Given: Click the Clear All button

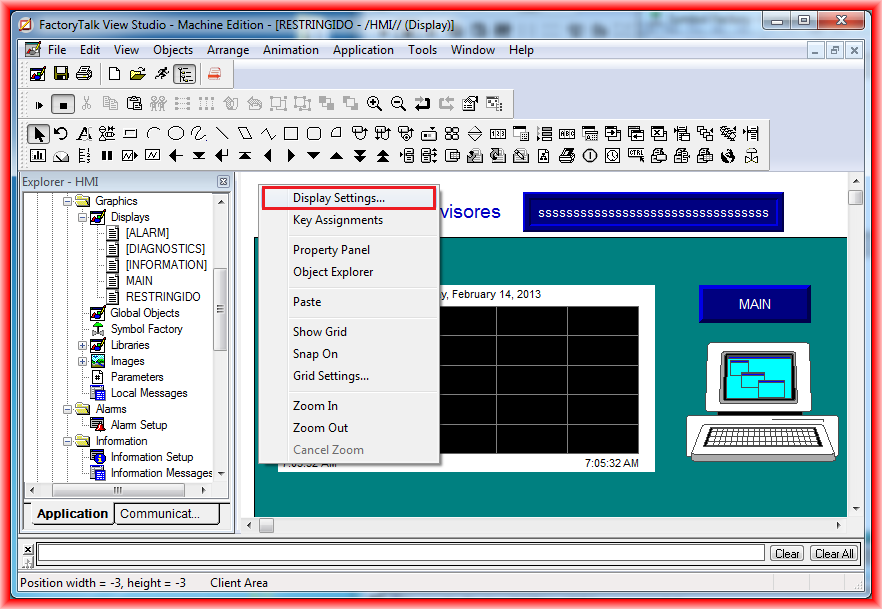Looking at the screenshot, I should pyautogui.click(x=833, y=554).
